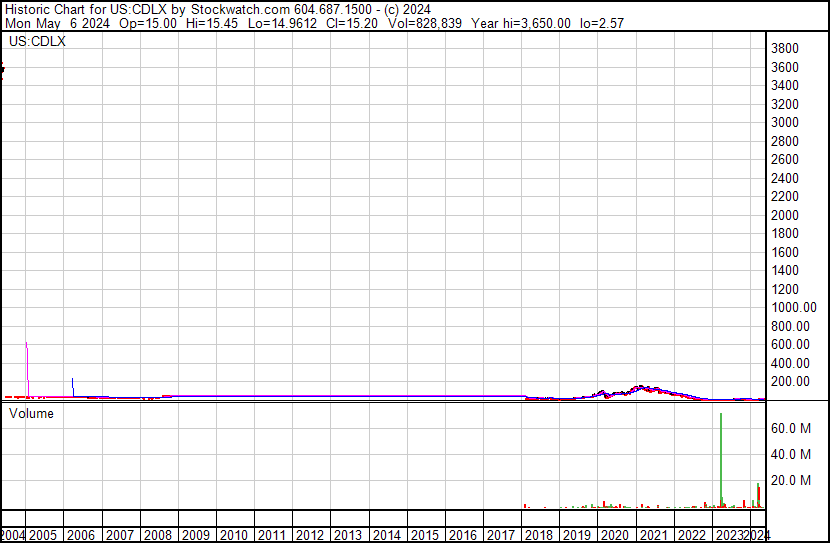Click the 2023 year label on the axis

[x=730, y=535]
